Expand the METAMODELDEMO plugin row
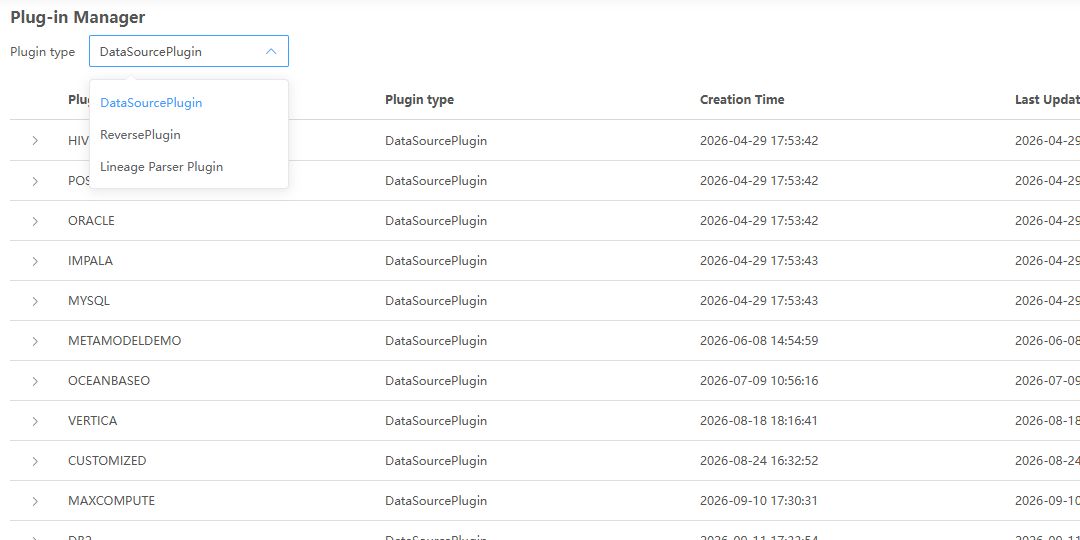 (35, 341)
